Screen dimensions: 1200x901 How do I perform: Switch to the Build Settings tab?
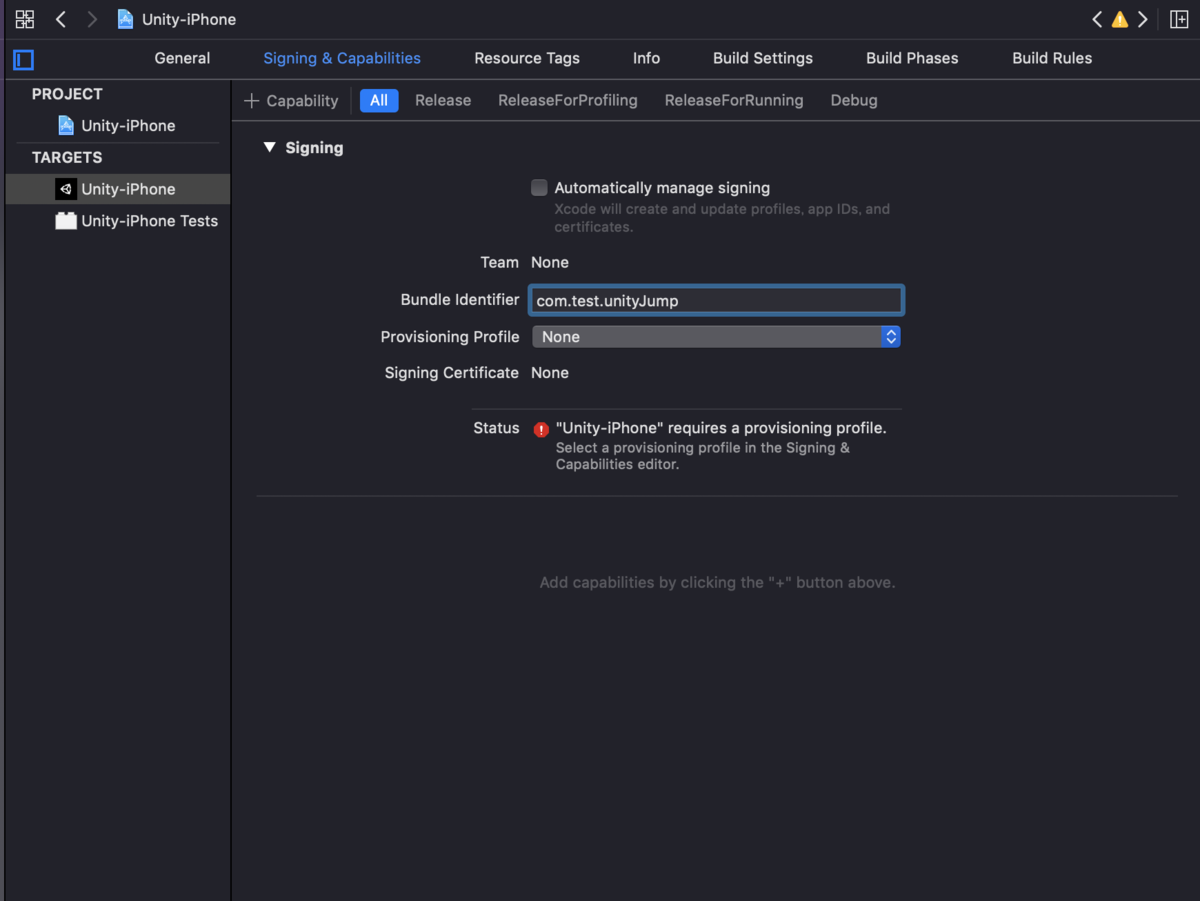point(762,58)
